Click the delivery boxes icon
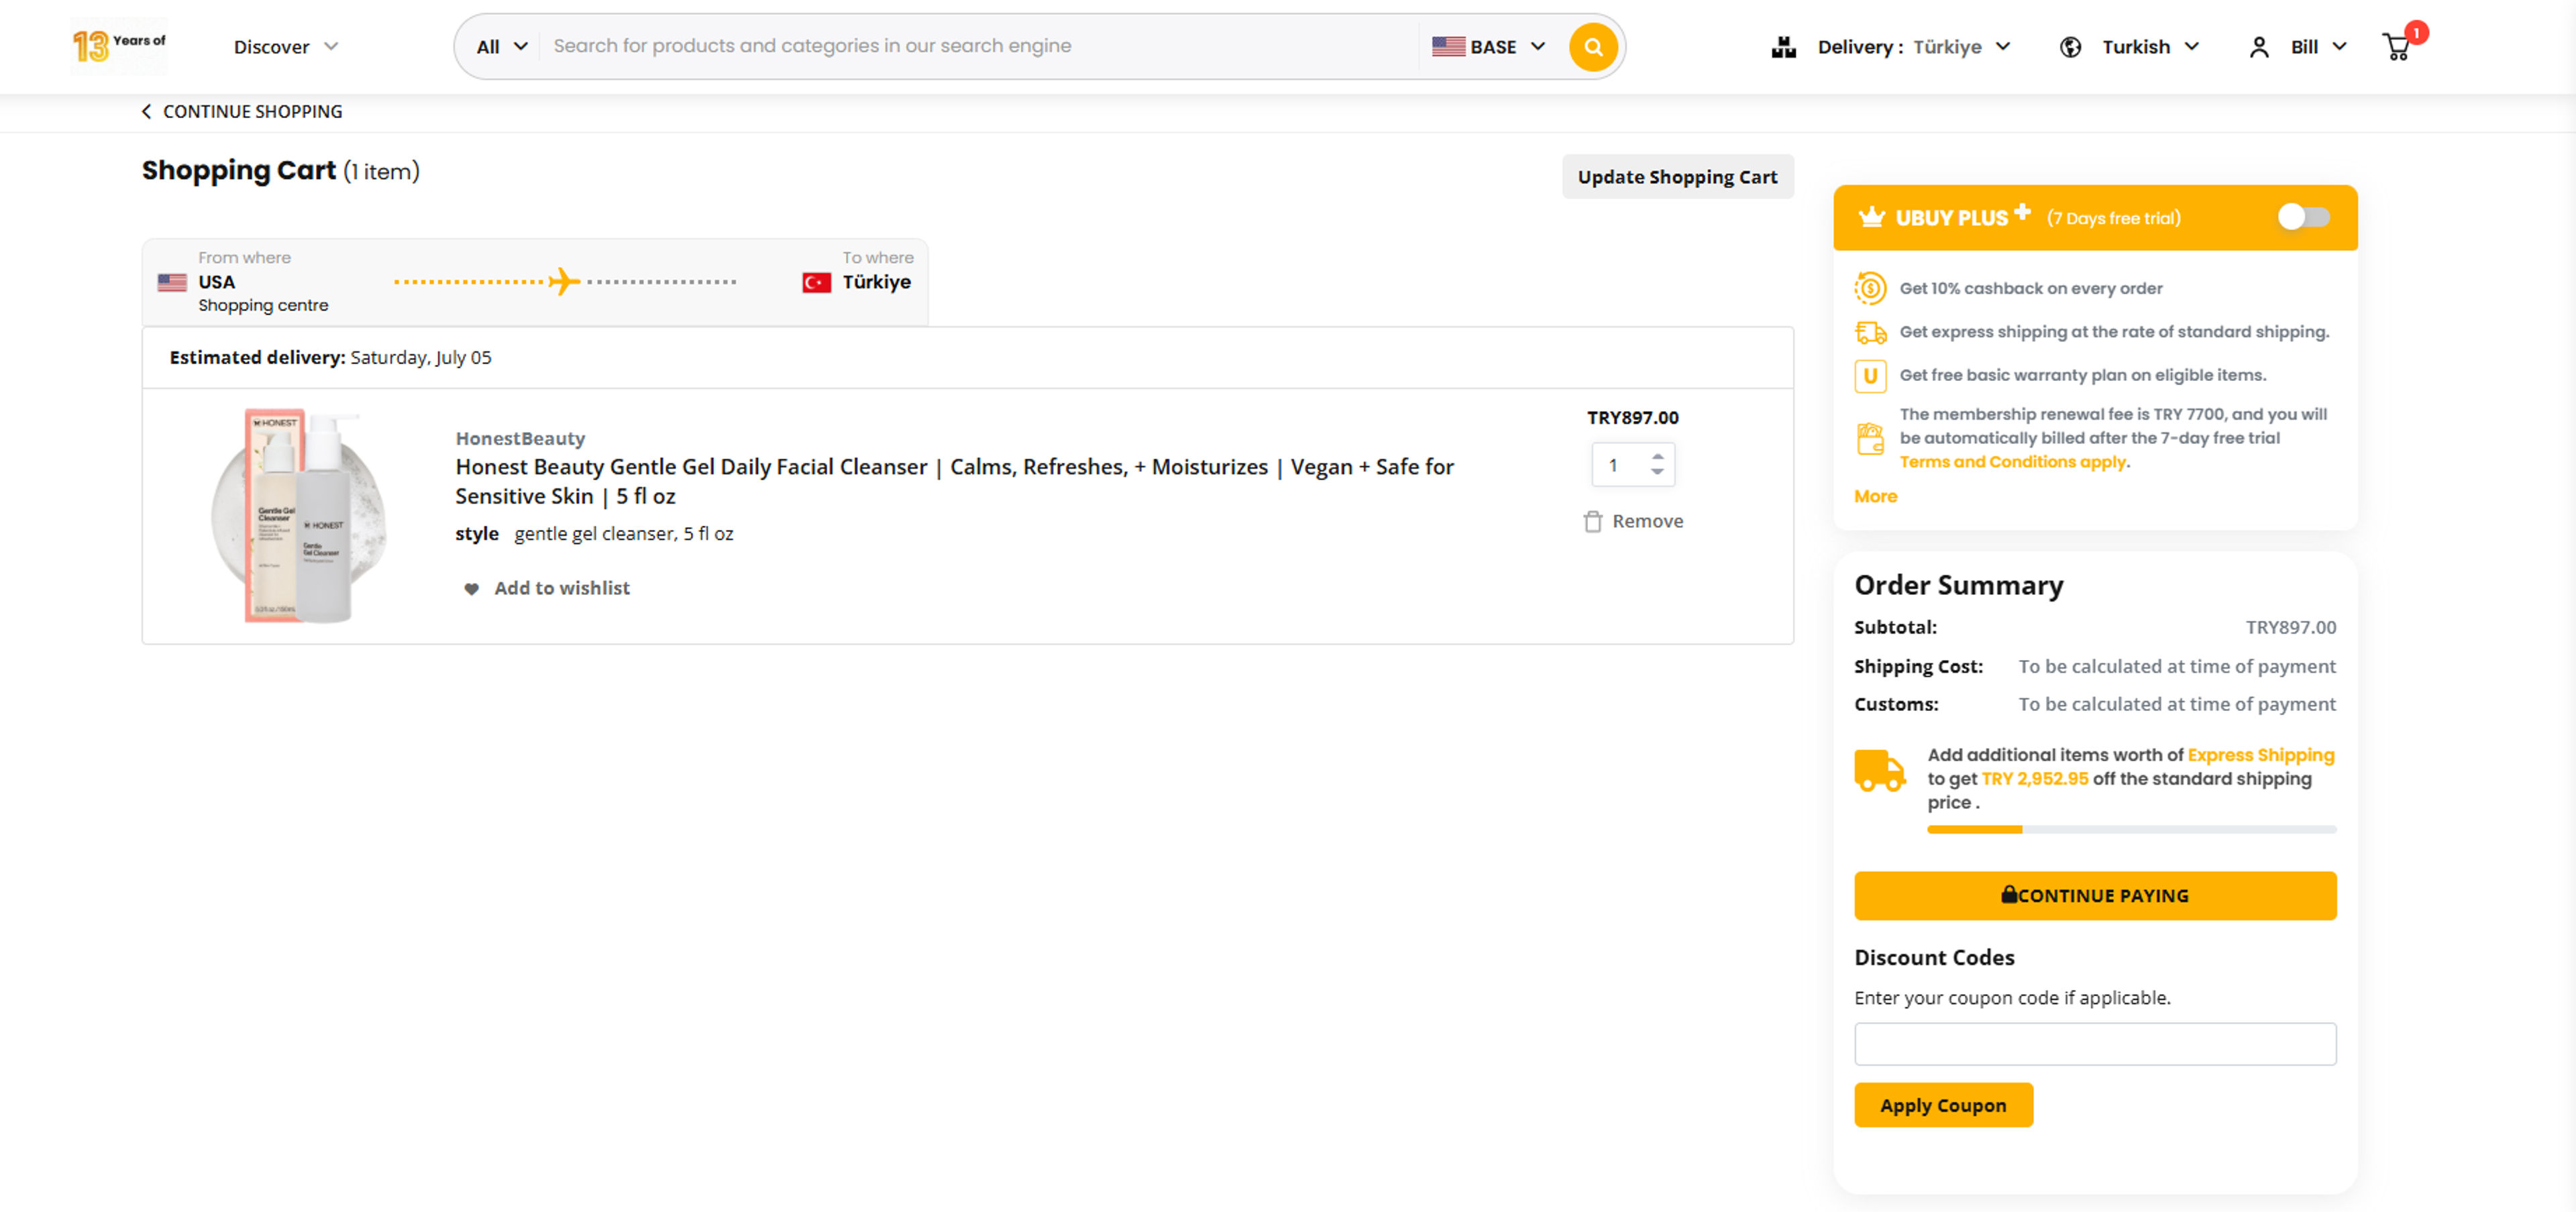The image size is (2576, 1212). click(1783, 47)
